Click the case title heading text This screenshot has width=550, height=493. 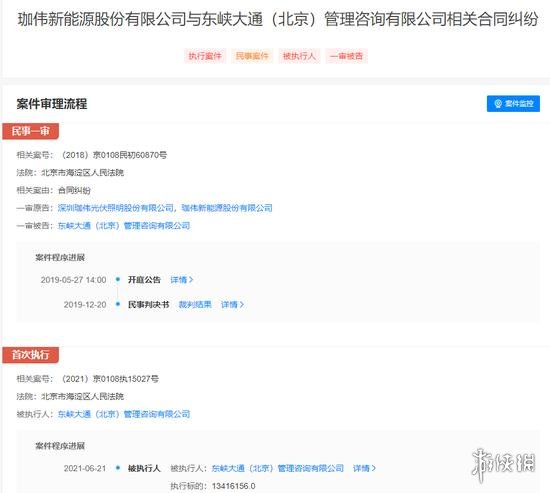coord(278,19)
